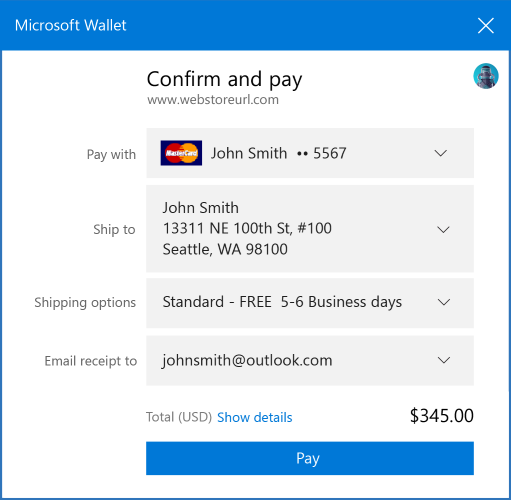The width and height of the screenshot is (511, 500).
Task: Open the Shipping options dropdown arrow
Action: pyautogui.click(x=444, y=302)
